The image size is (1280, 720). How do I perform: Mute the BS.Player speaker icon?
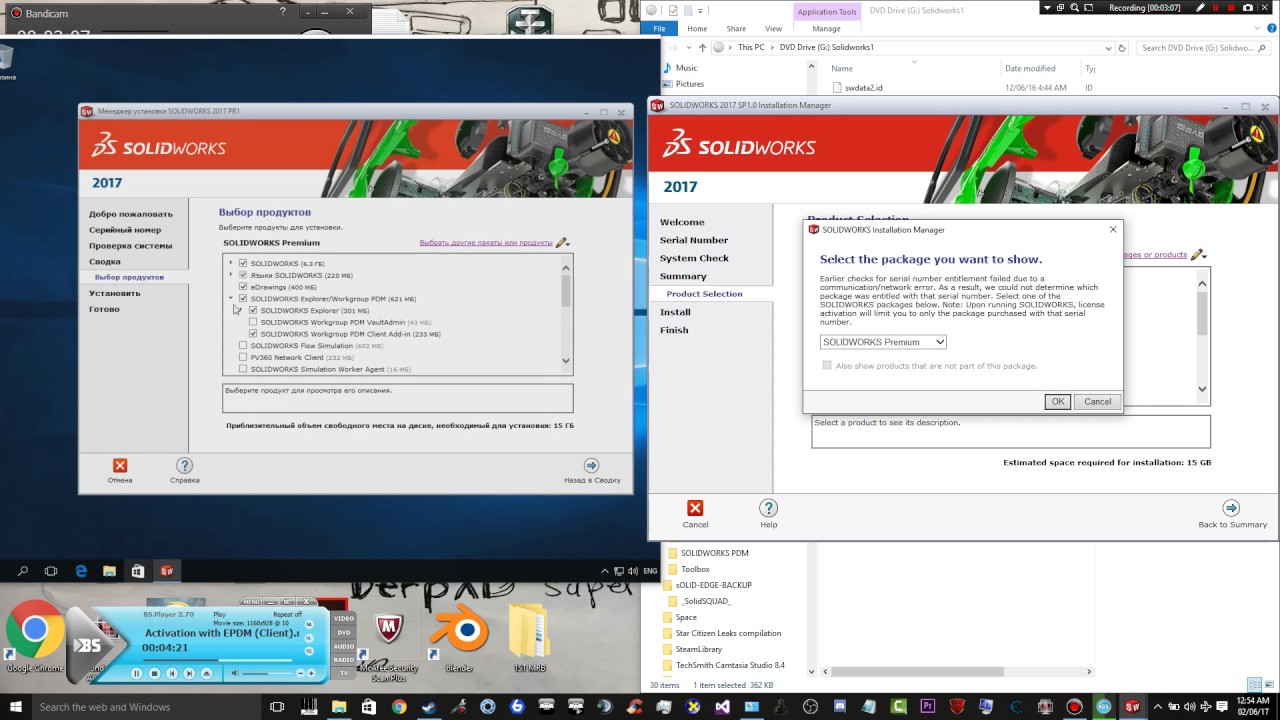click(x=235, y=673)
